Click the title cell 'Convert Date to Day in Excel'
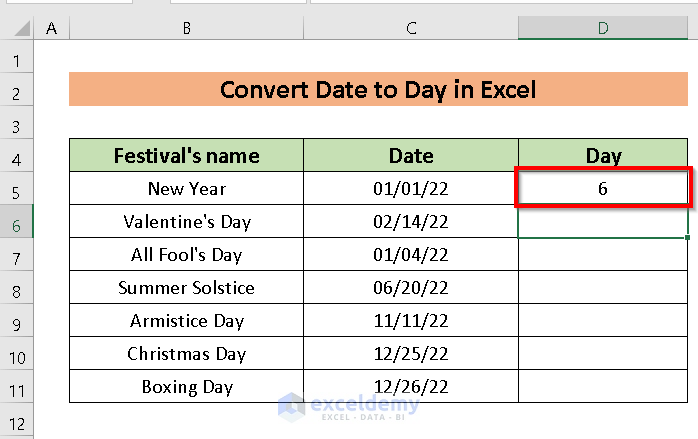The image size is (698, 439). (x=378, y=90)
